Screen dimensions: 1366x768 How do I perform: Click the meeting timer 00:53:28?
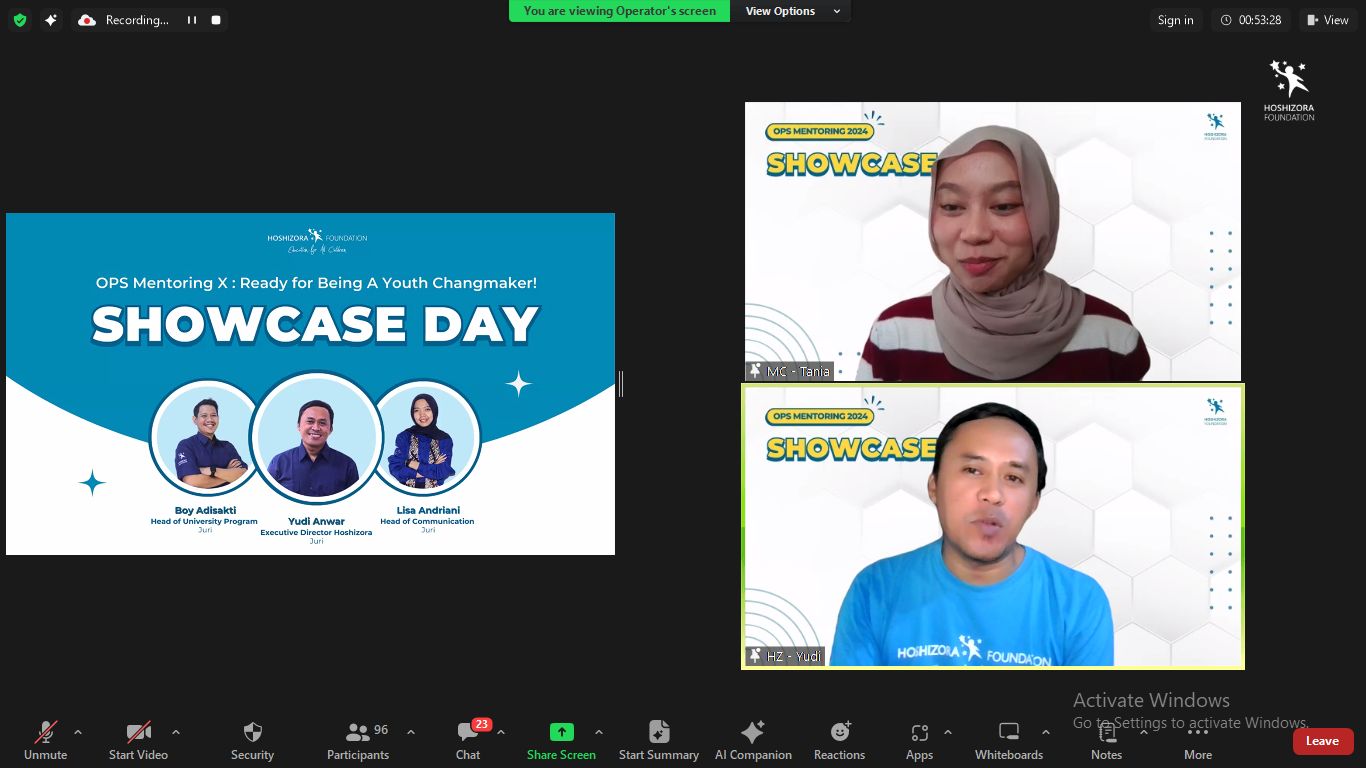pos(1251,20)
